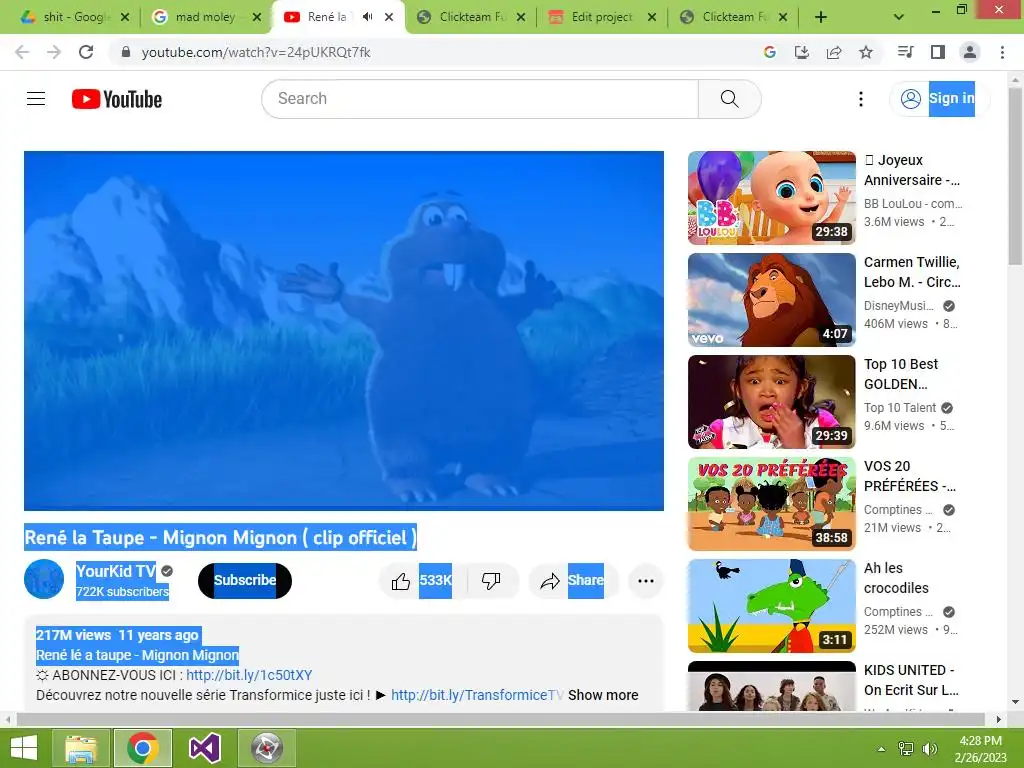Viewport: 1024px width, 768px height.
Task: Click the 'Carmen Twillie, Lebo M.' title
Action: [912, 272]
